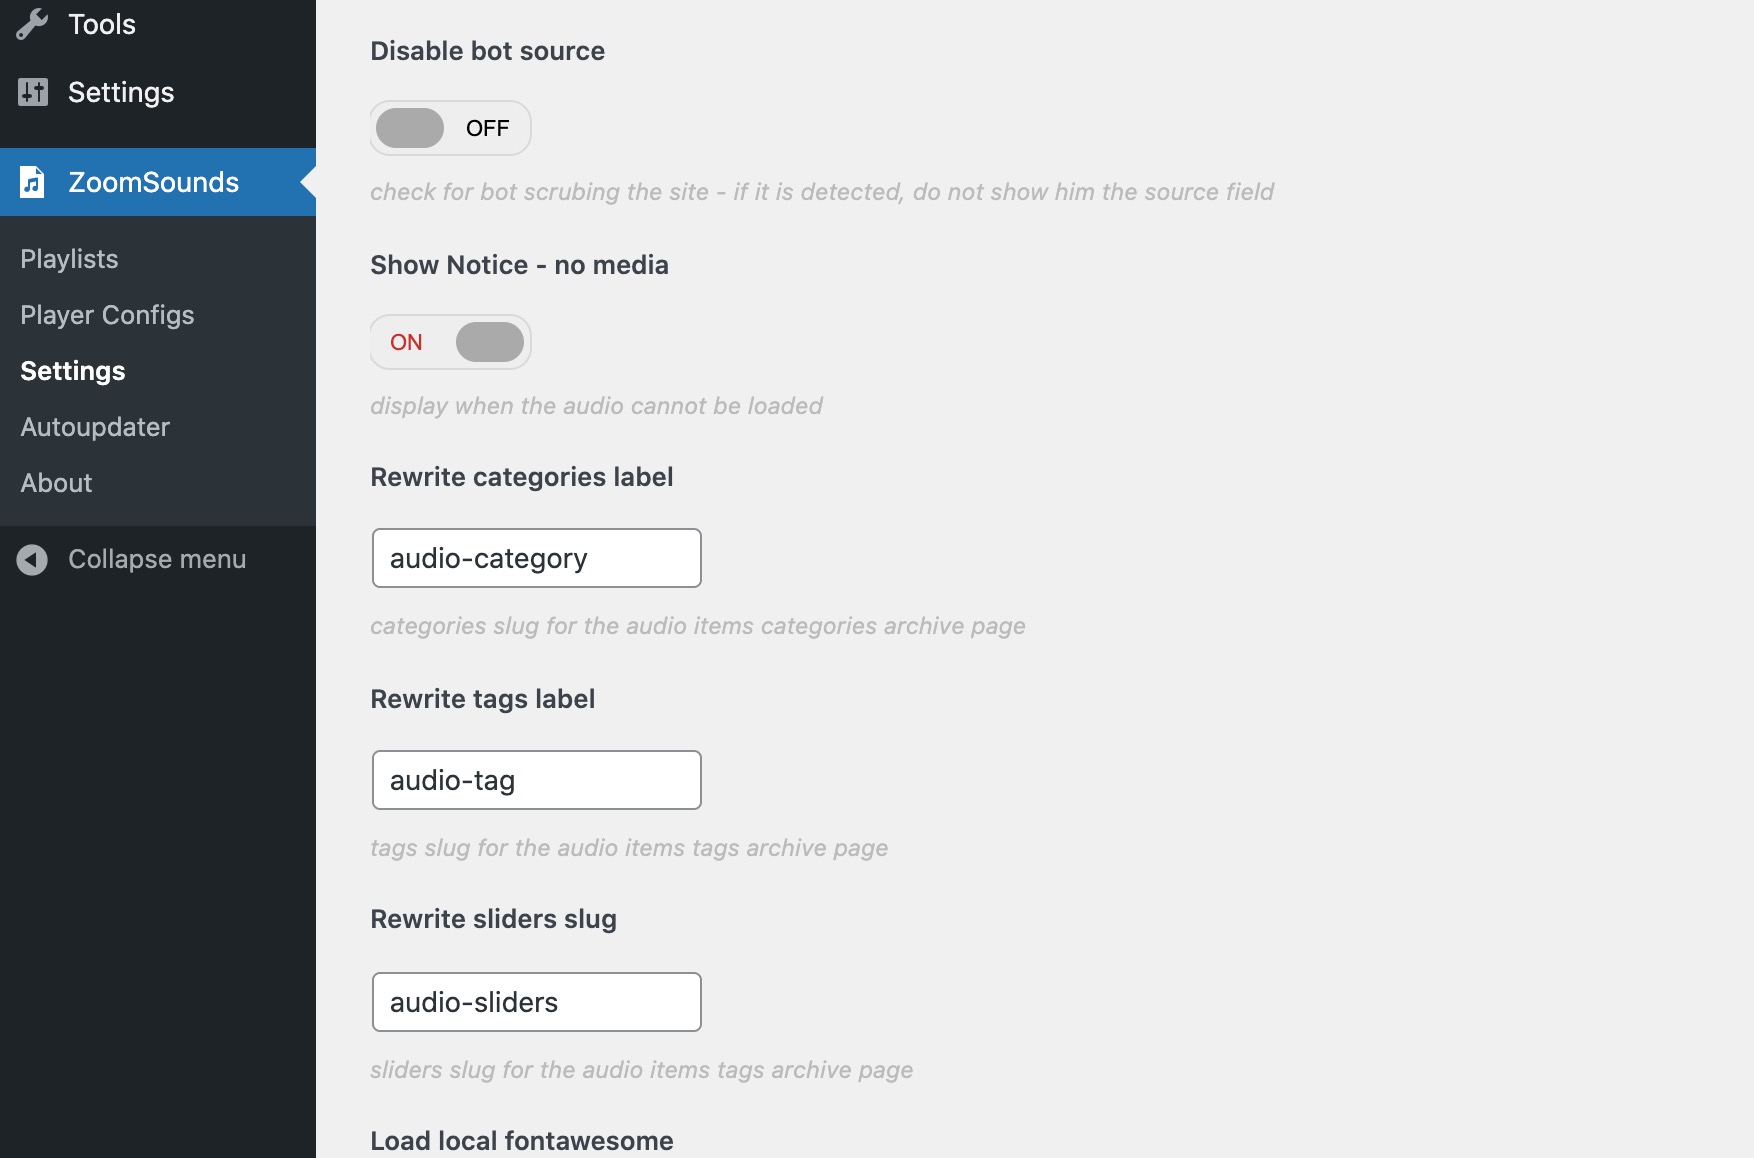The image size is (1754, 1158).
Task: Click the Rewrite sliders slug field
Action: pyautogui.click(x=536, y=1002)
